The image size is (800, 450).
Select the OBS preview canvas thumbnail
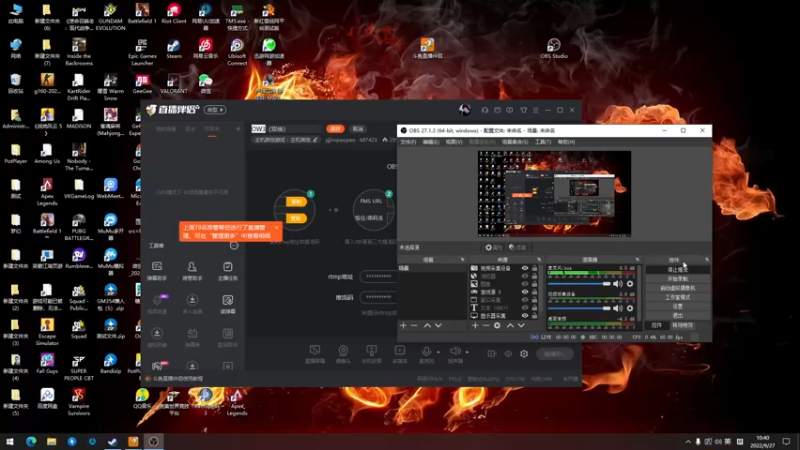[x=554, y=193]
